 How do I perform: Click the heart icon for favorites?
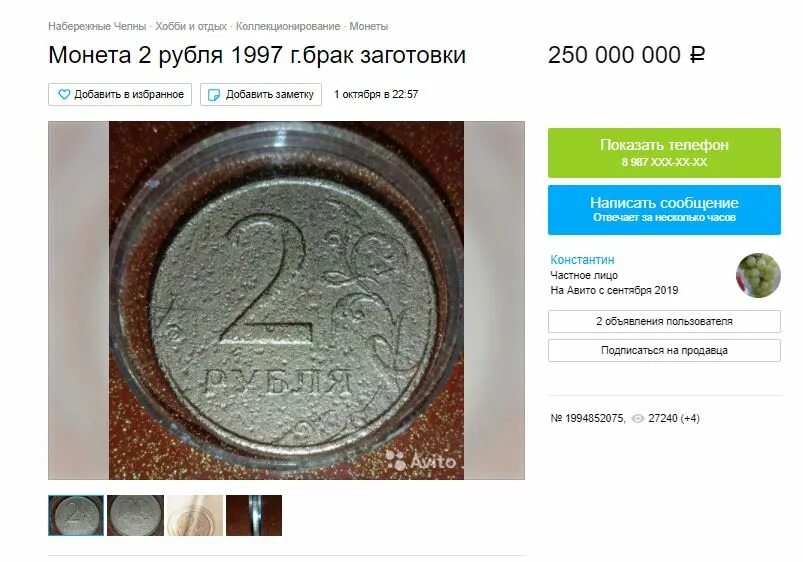(x=64, y=95)
